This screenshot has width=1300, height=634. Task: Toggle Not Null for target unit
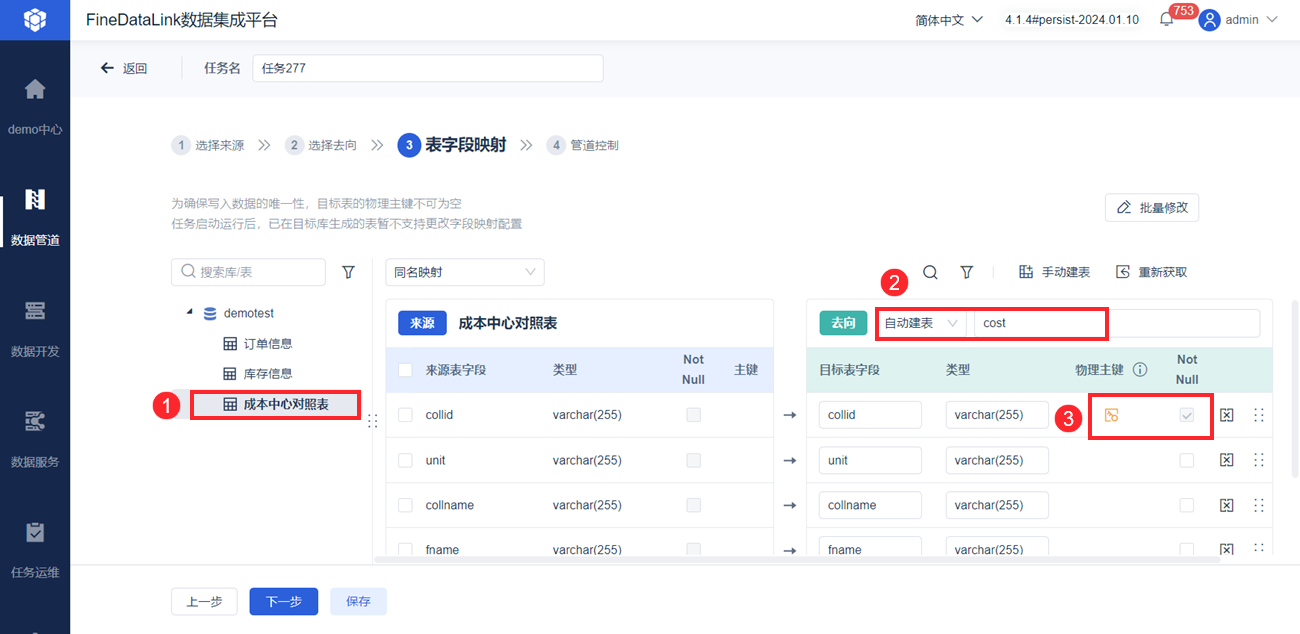coord(1187,460)
